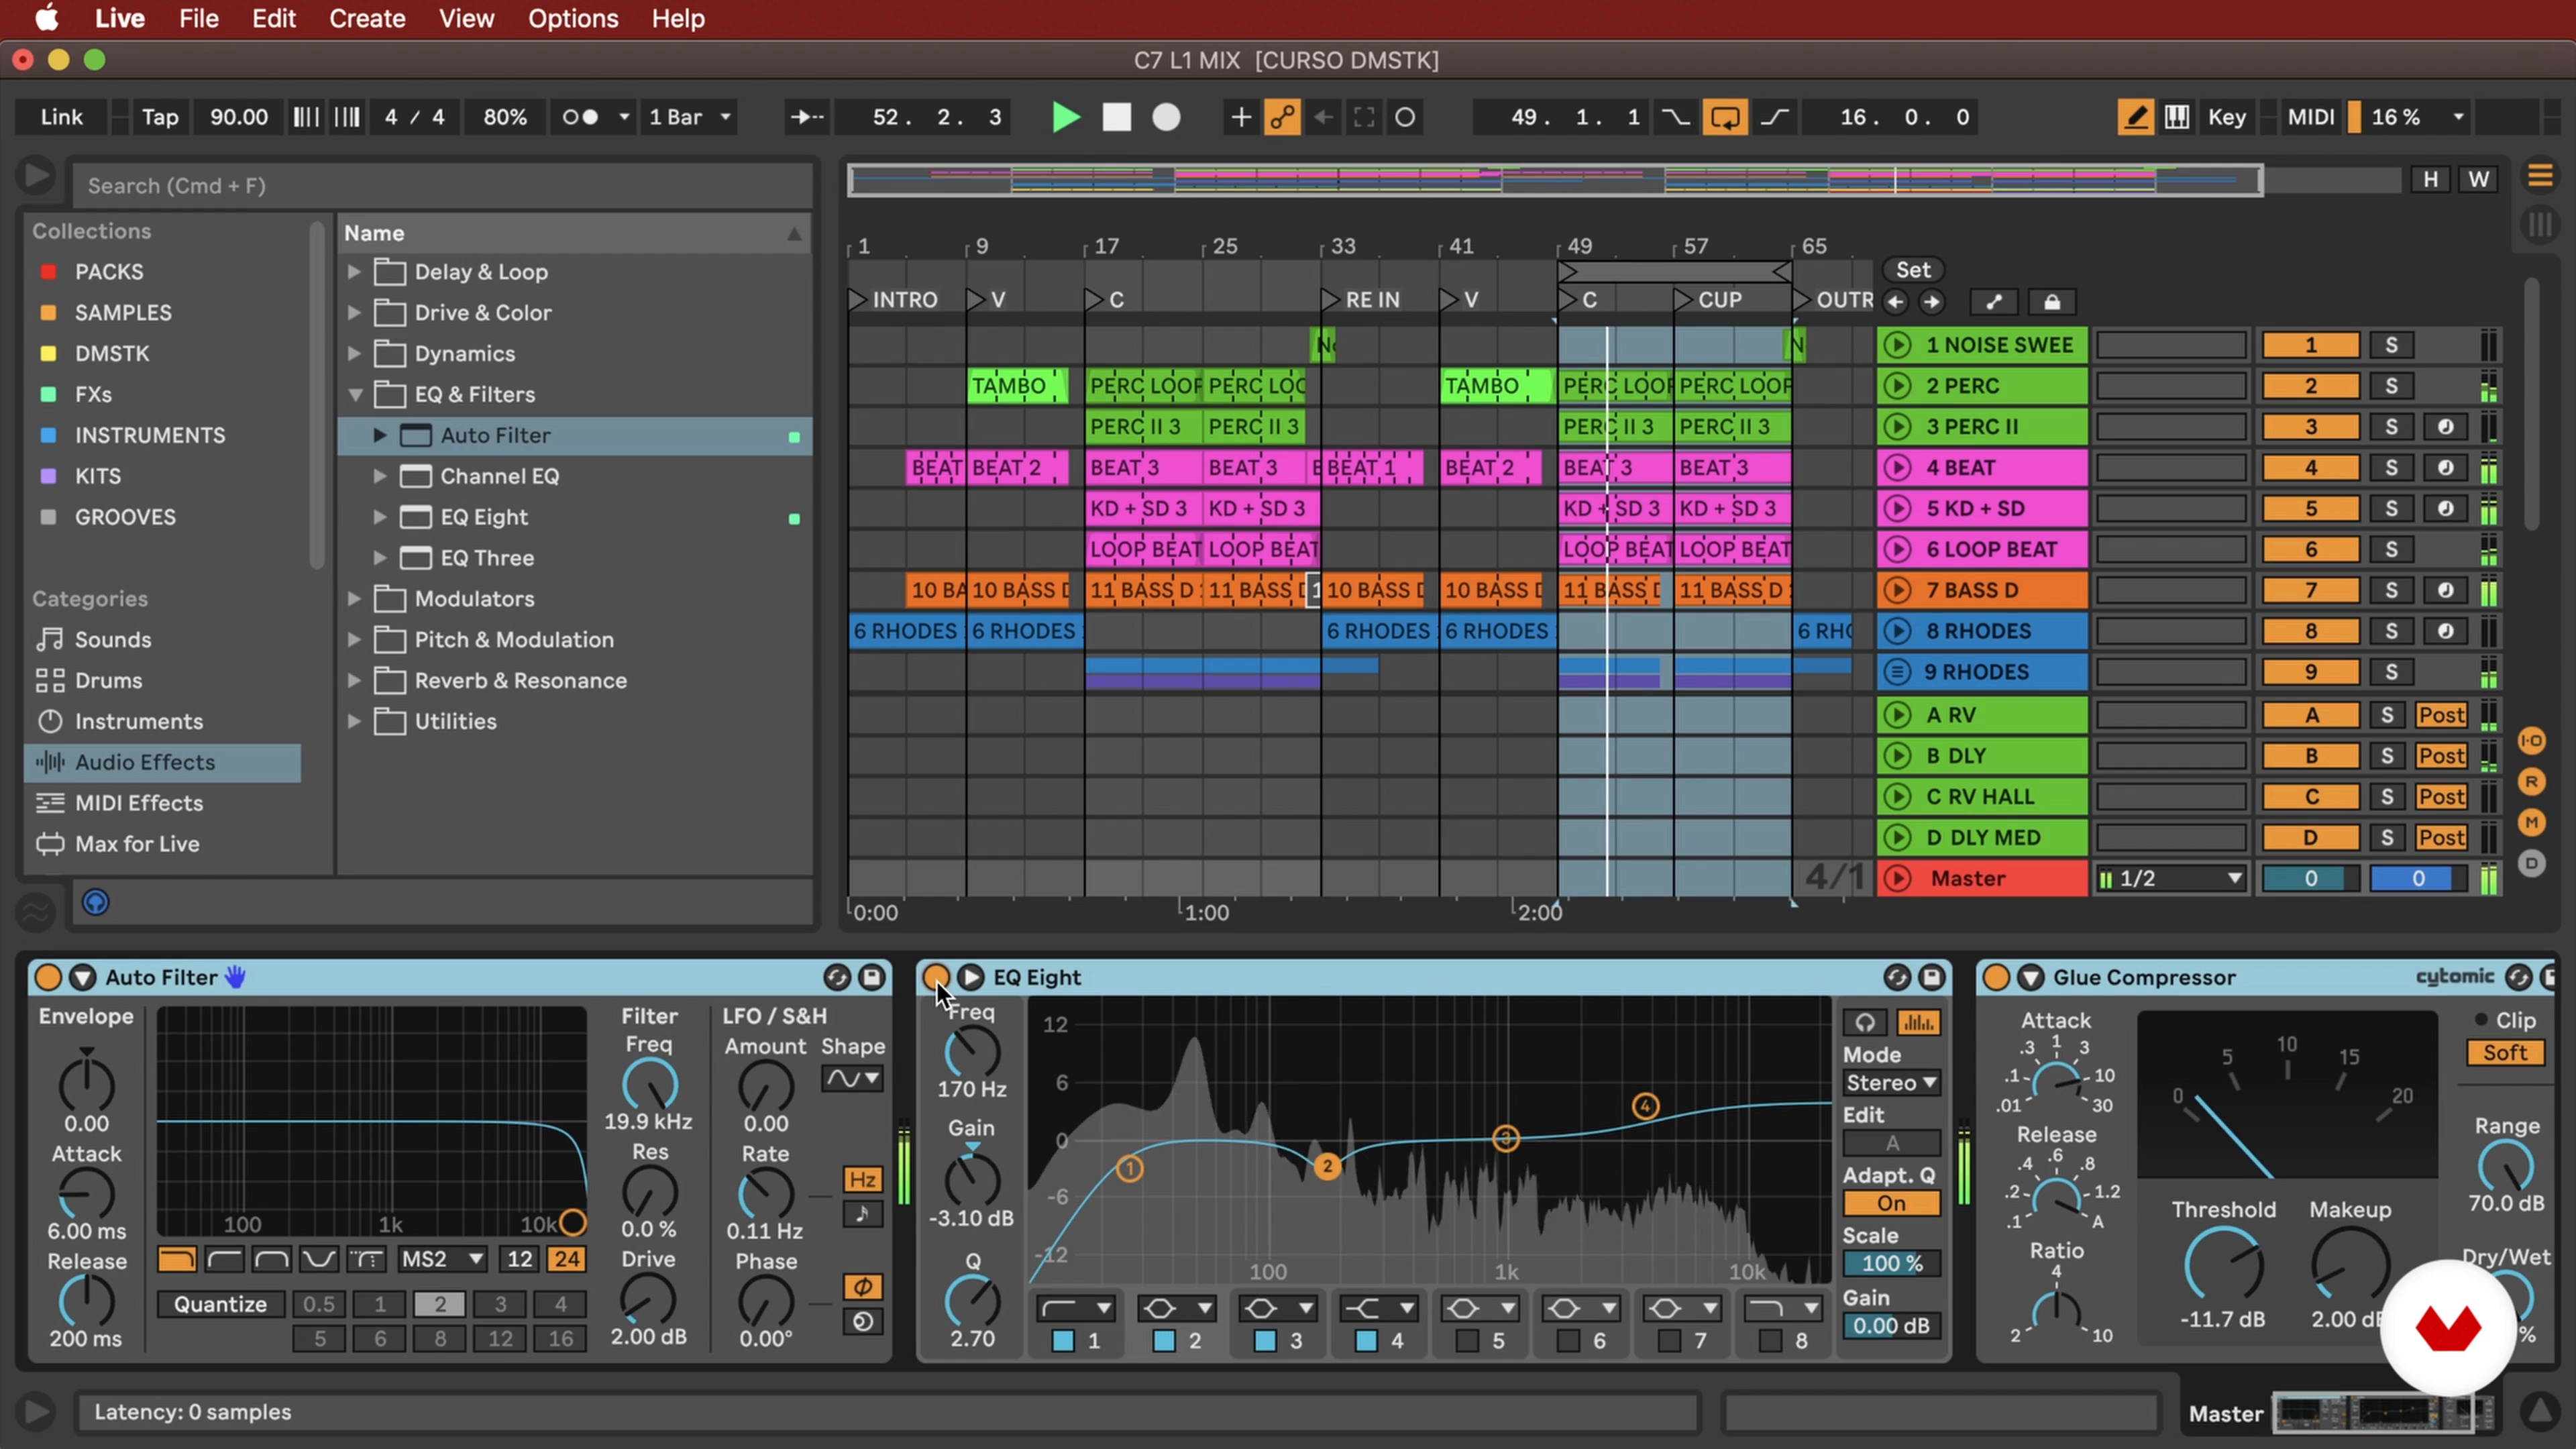The width and height of the screenshot is (2576, 1449).
Task: Toggle the Loop switch in transport
Action: 1725,117
